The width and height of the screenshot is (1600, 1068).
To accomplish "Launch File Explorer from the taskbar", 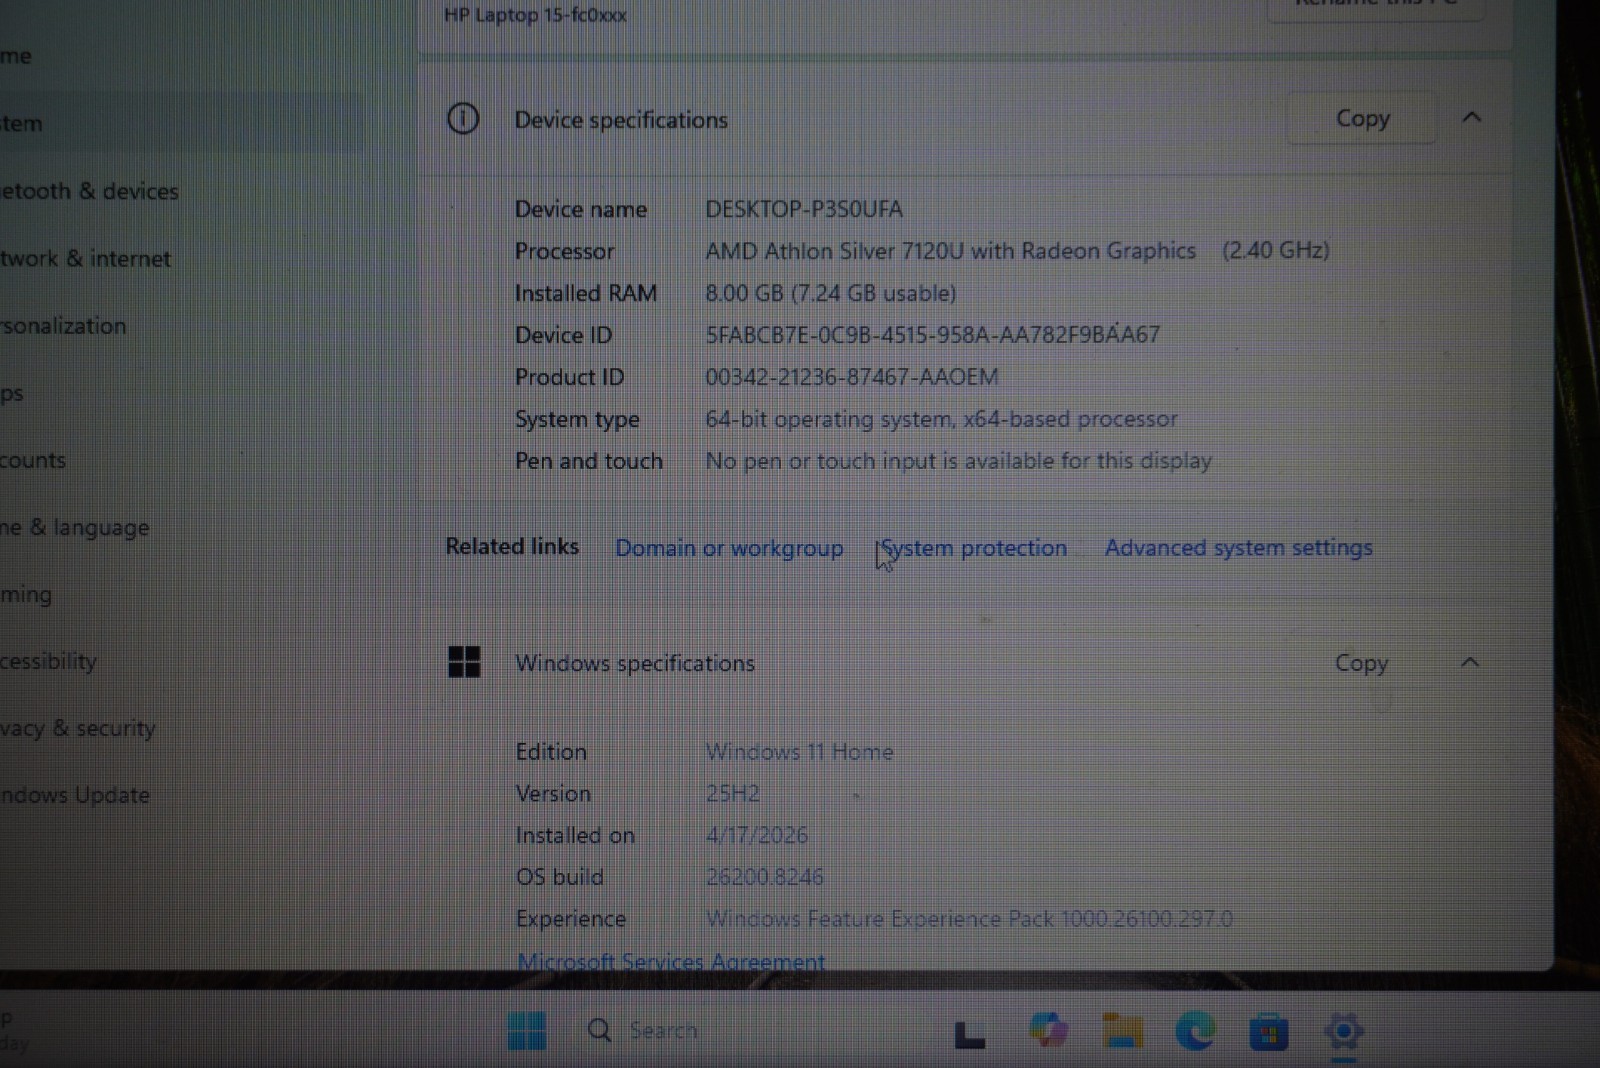I will pos(1122,1030).
